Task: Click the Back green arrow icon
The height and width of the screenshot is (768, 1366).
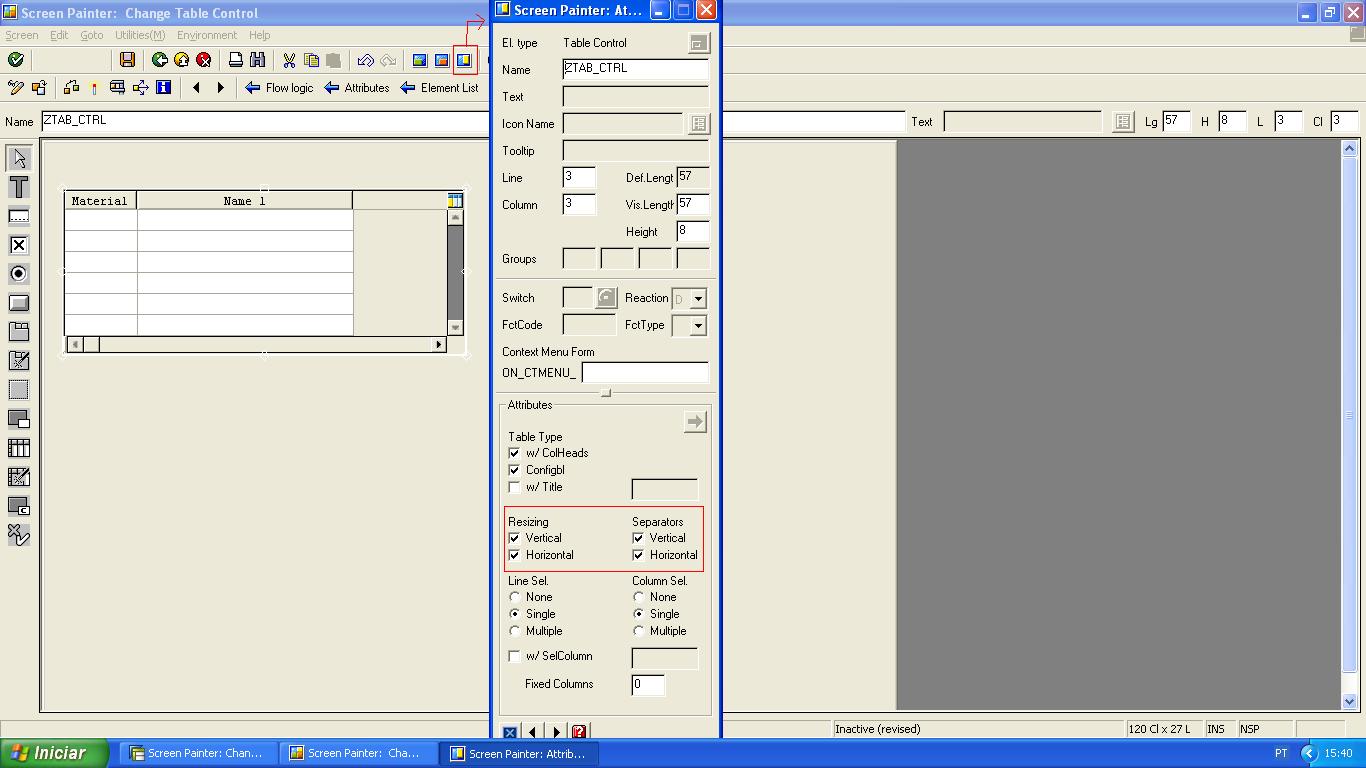Action: 160,60
